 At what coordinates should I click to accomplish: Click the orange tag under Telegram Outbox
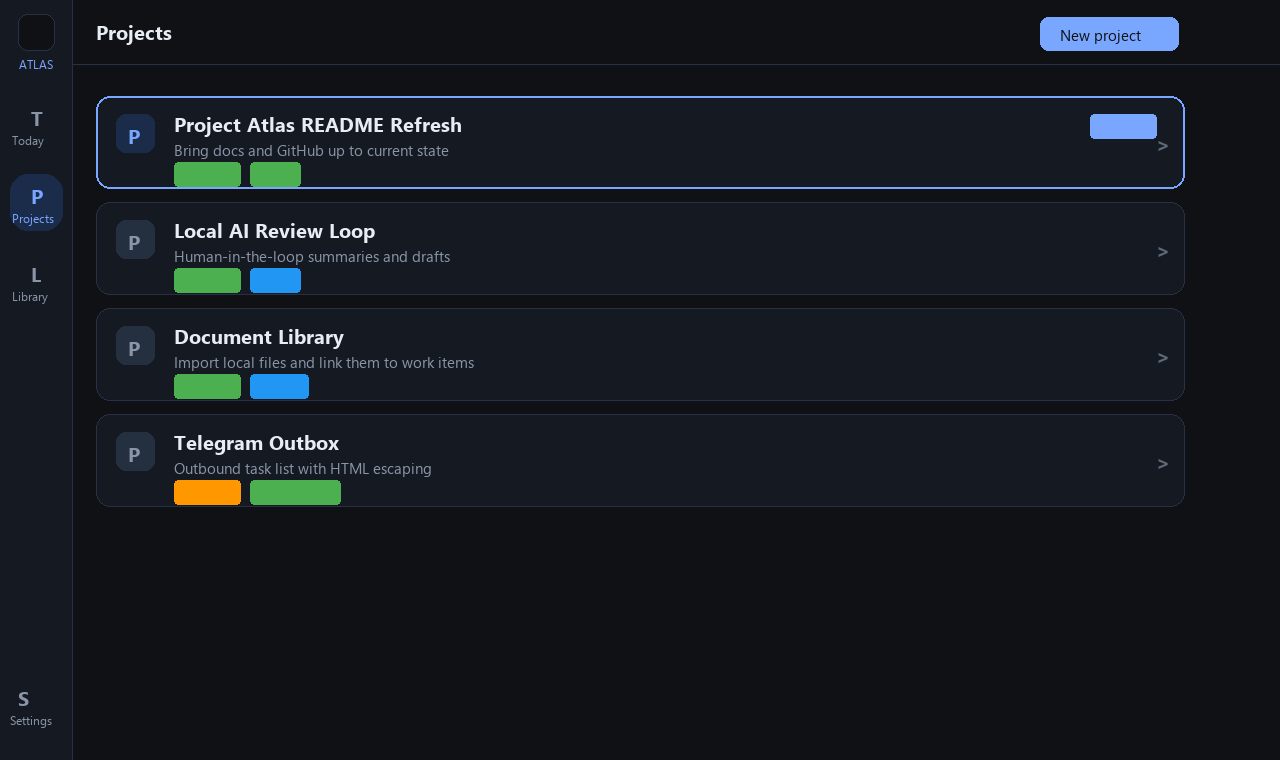tap(207, 493)
